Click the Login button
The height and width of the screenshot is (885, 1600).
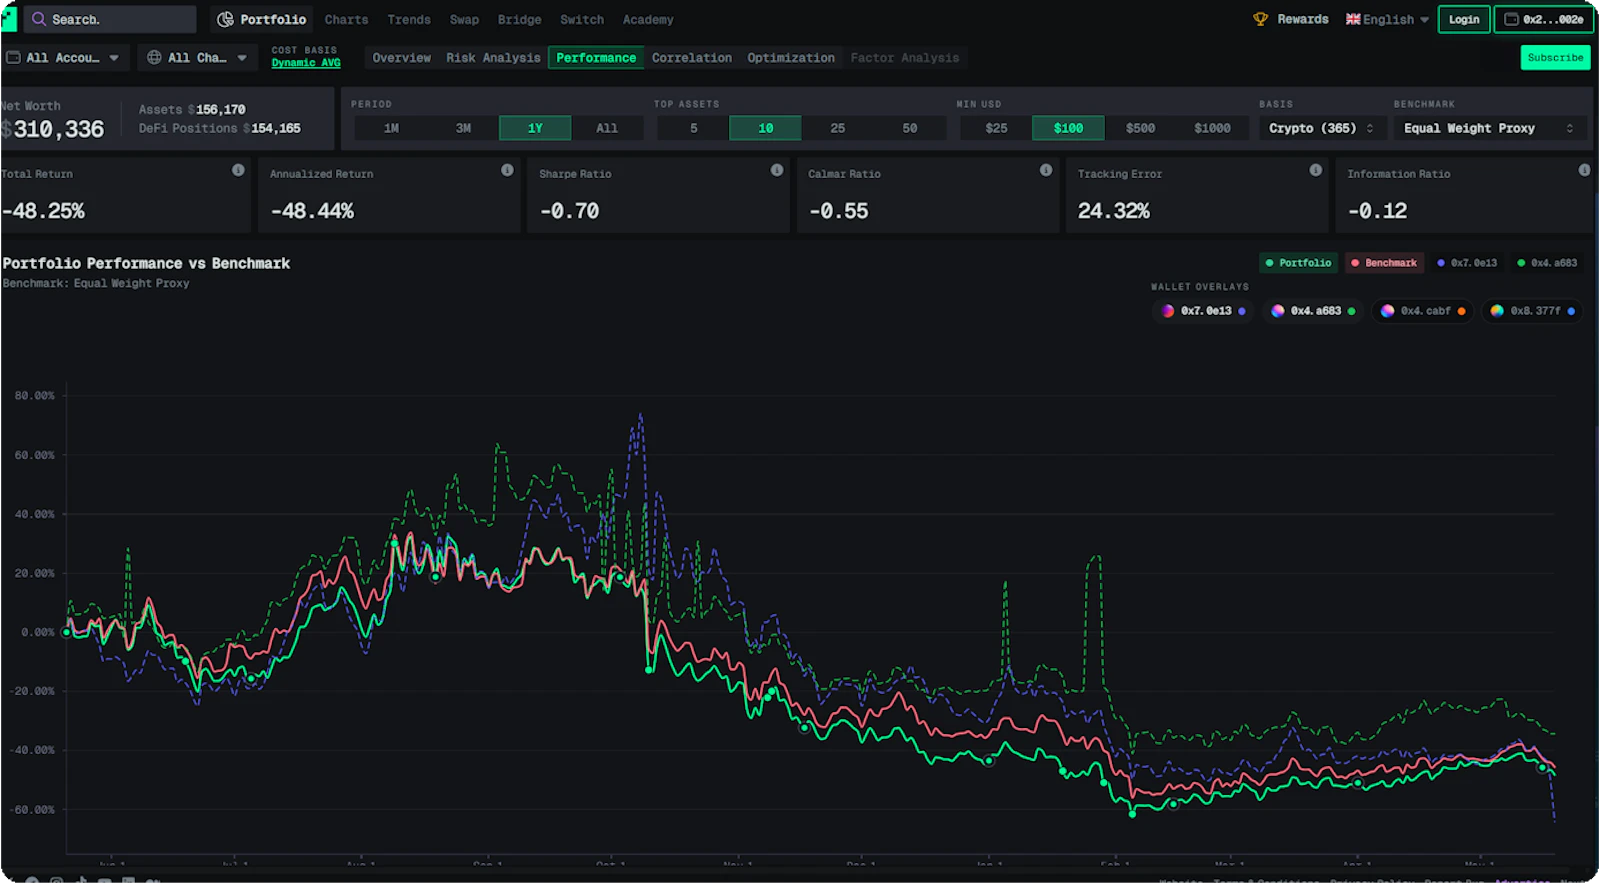coord(1464,19)
